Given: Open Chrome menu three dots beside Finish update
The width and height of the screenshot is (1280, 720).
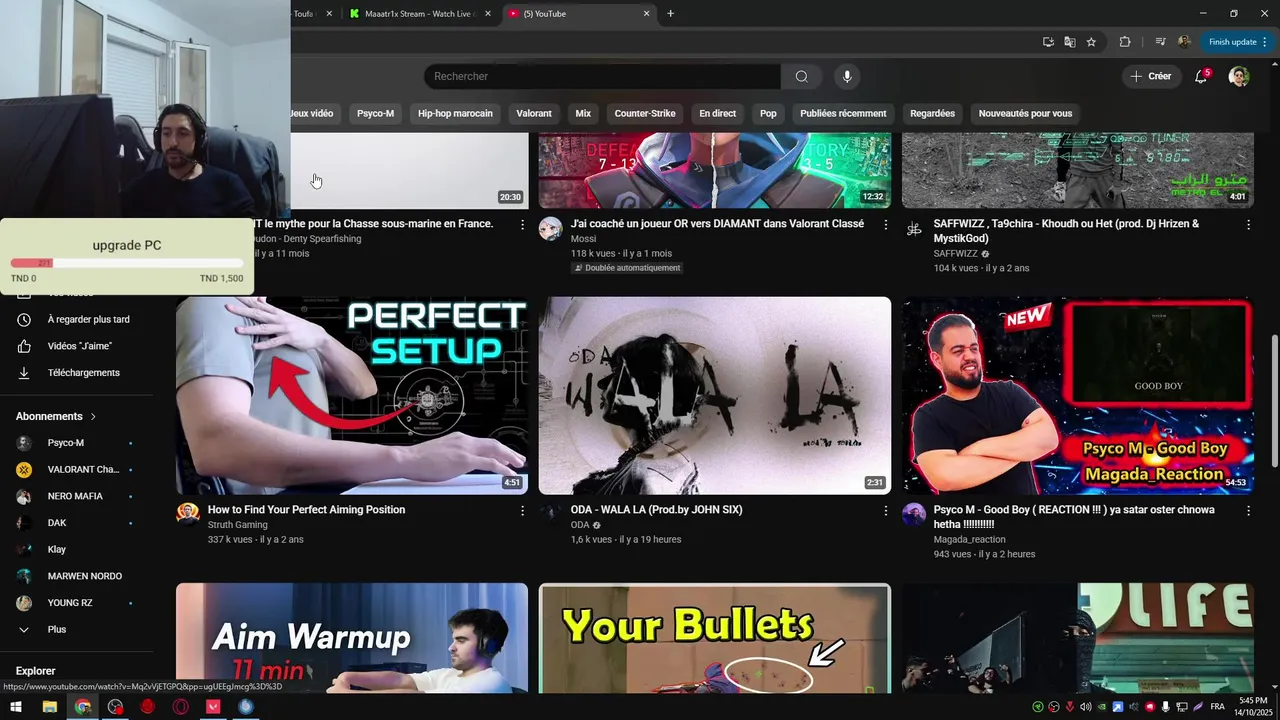Looking at the screenshot, I should pos(1264,42).
